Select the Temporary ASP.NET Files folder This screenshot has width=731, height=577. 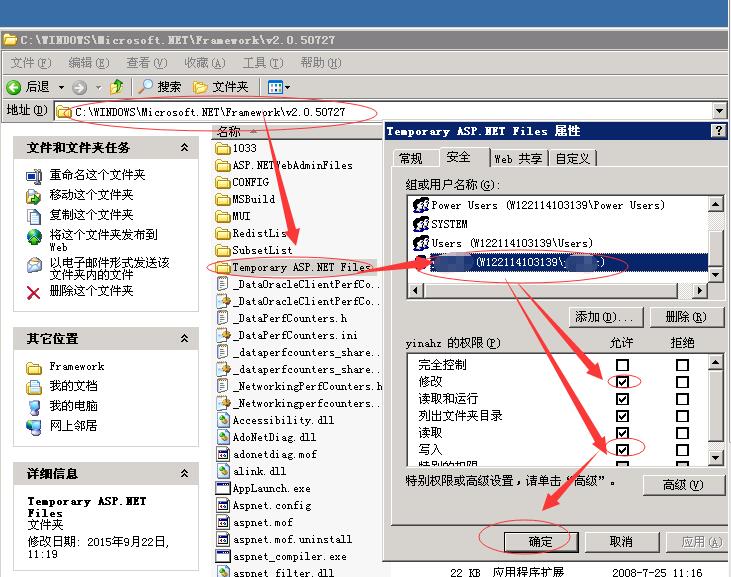tap(294, 267)
